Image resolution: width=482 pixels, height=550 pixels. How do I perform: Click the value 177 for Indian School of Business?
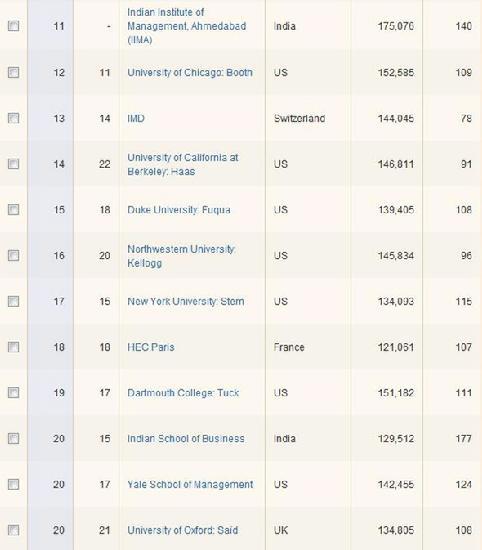tap(463, 439)
